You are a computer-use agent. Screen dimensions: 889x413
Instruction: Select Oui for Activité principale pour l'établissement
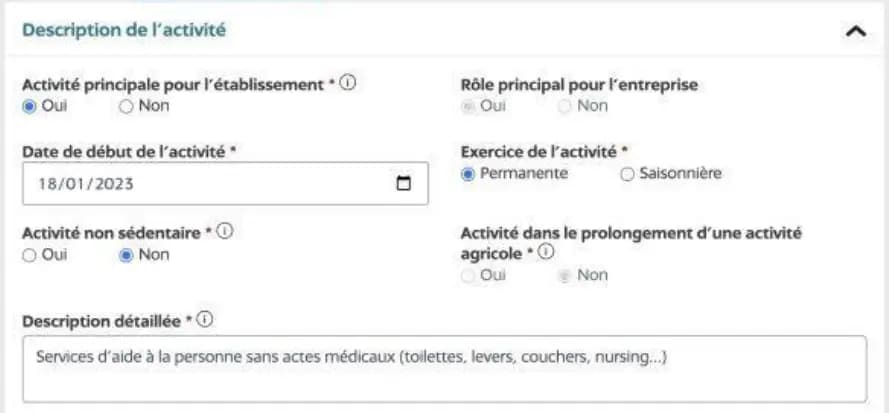point(30,106)
